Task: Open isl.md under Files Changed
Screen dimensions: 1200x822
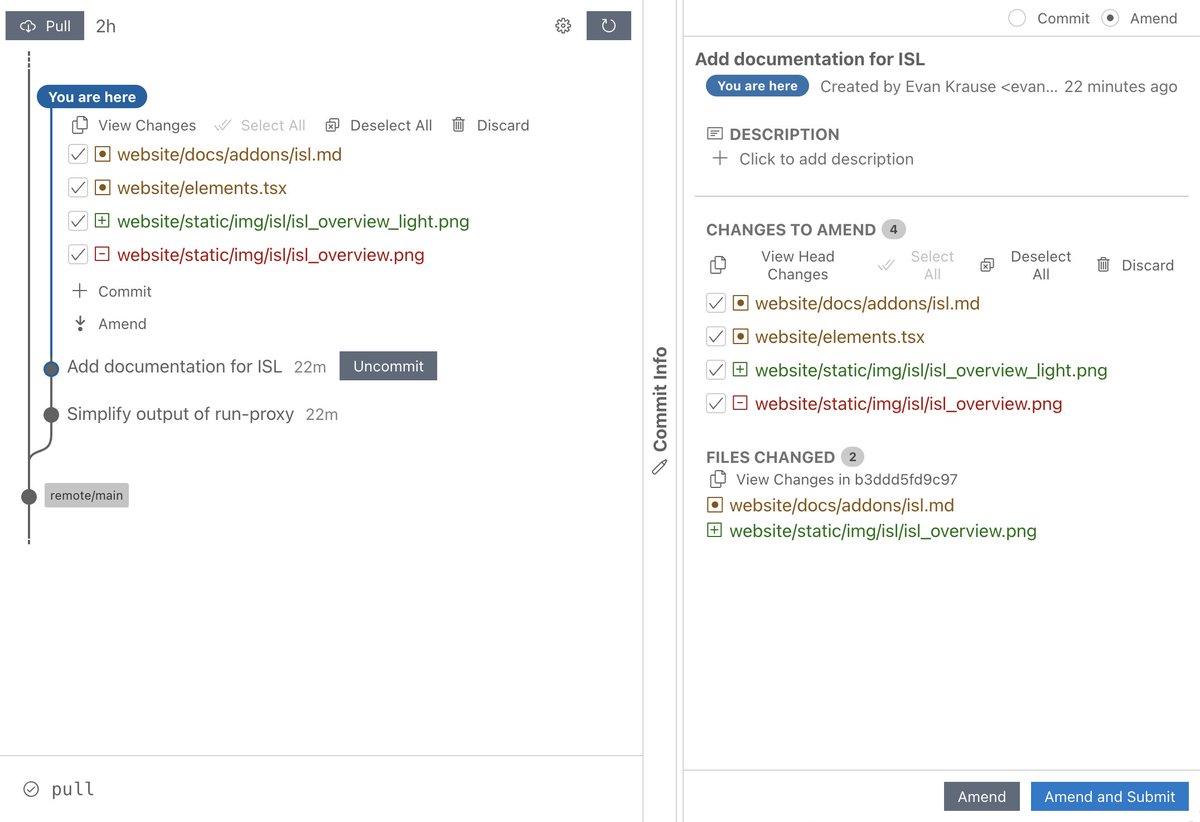Action: 842,506
